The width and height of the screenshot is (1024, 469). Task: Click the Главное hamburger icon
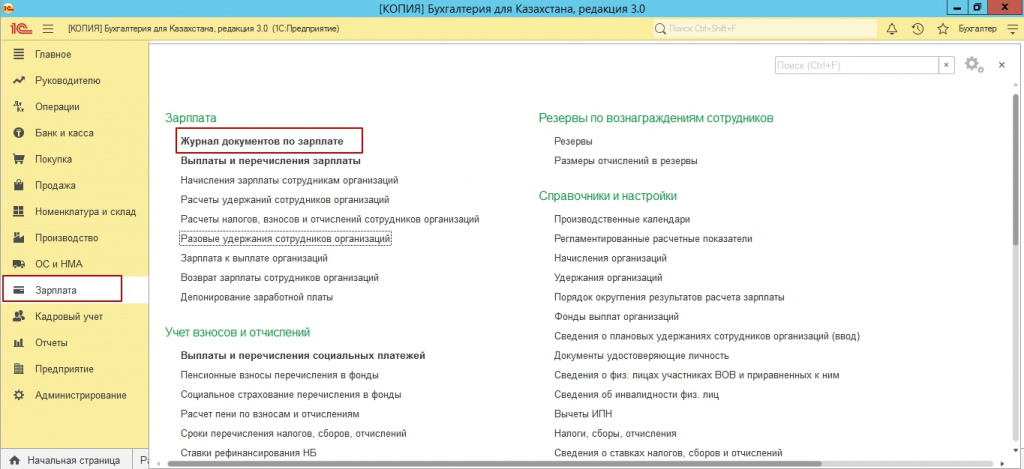pyautogui.click(x=19, y=54)
